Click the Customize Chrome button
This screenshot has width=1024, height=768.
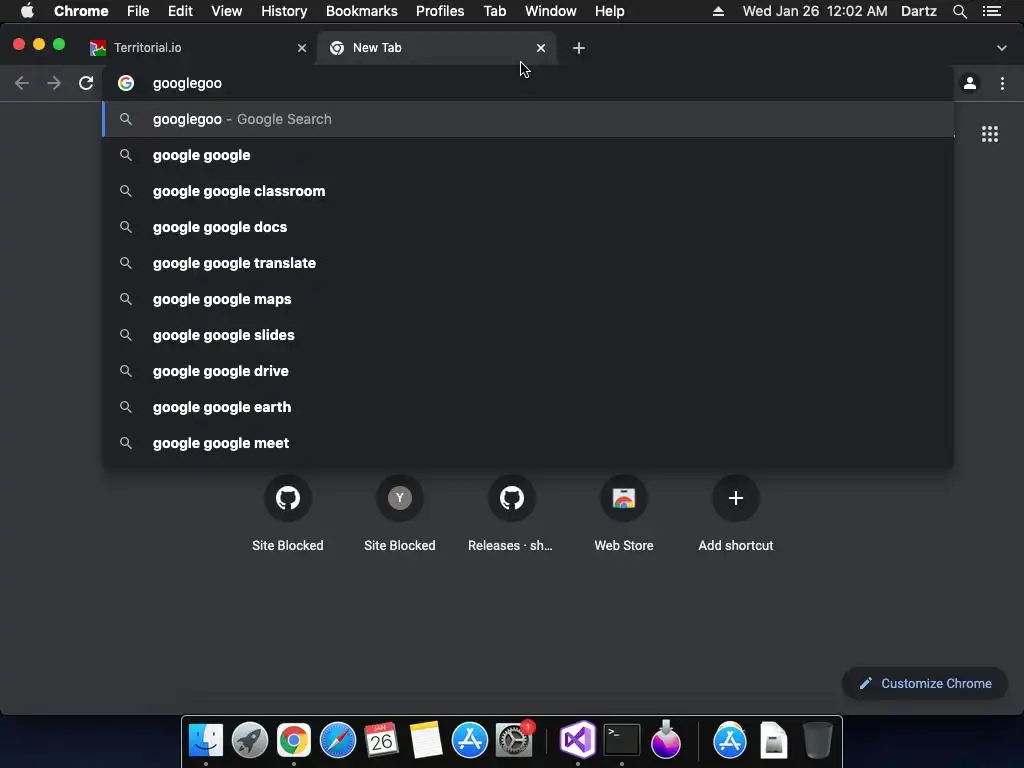[925, 683]
